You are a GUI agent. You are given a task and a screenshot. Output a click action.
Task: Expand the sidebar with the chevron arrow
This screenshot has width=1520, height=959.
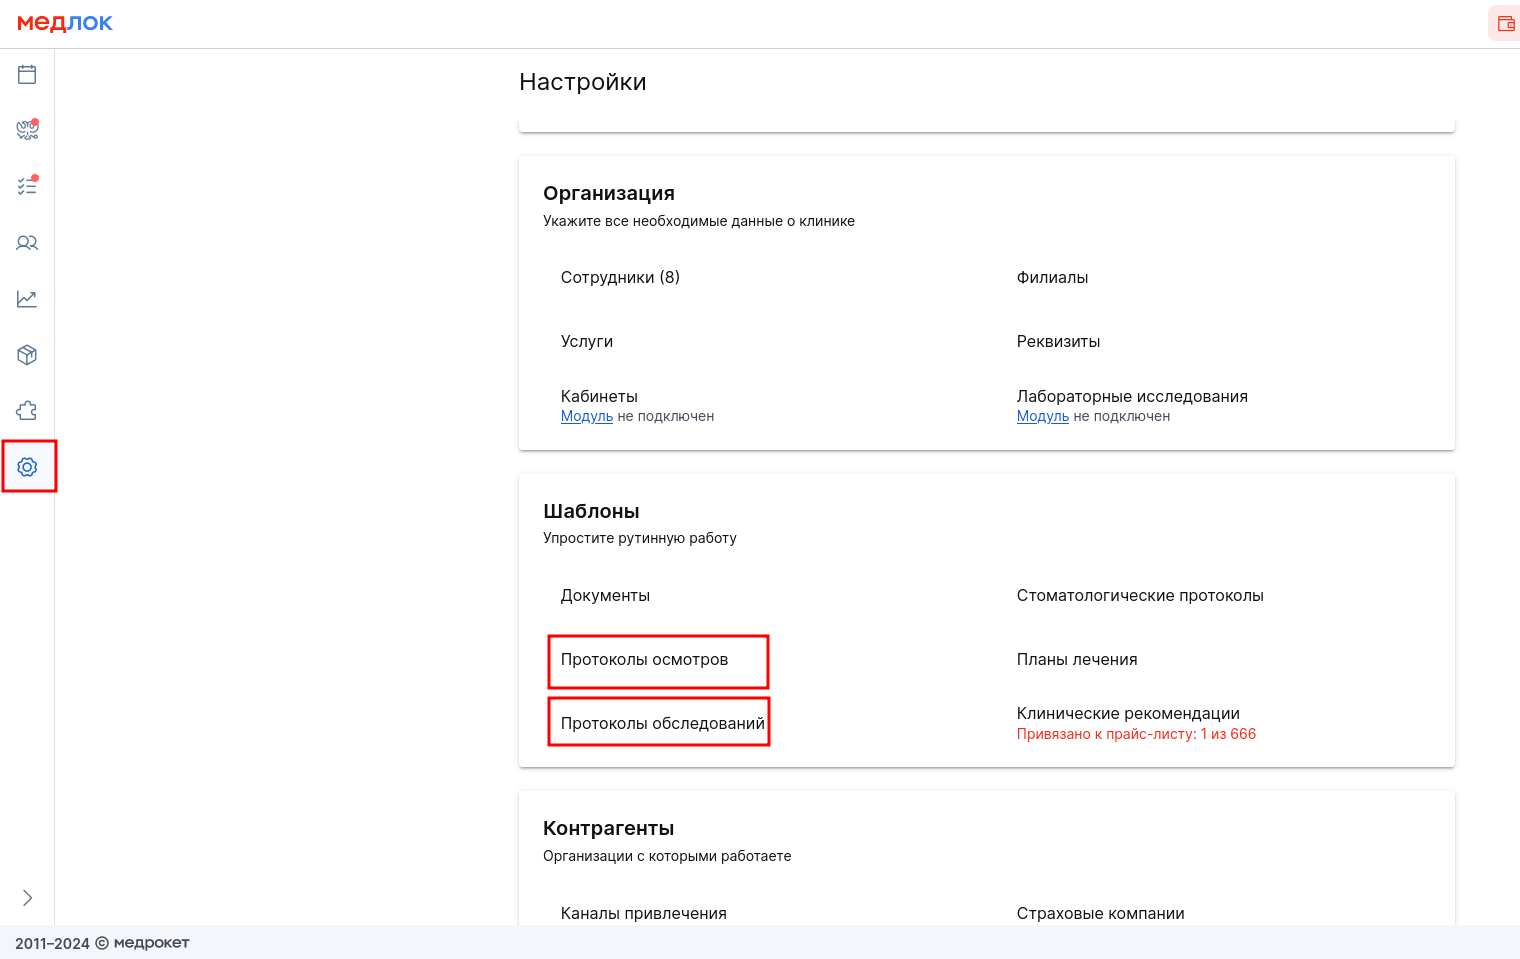pyautogui.click(x=27, y=898)
